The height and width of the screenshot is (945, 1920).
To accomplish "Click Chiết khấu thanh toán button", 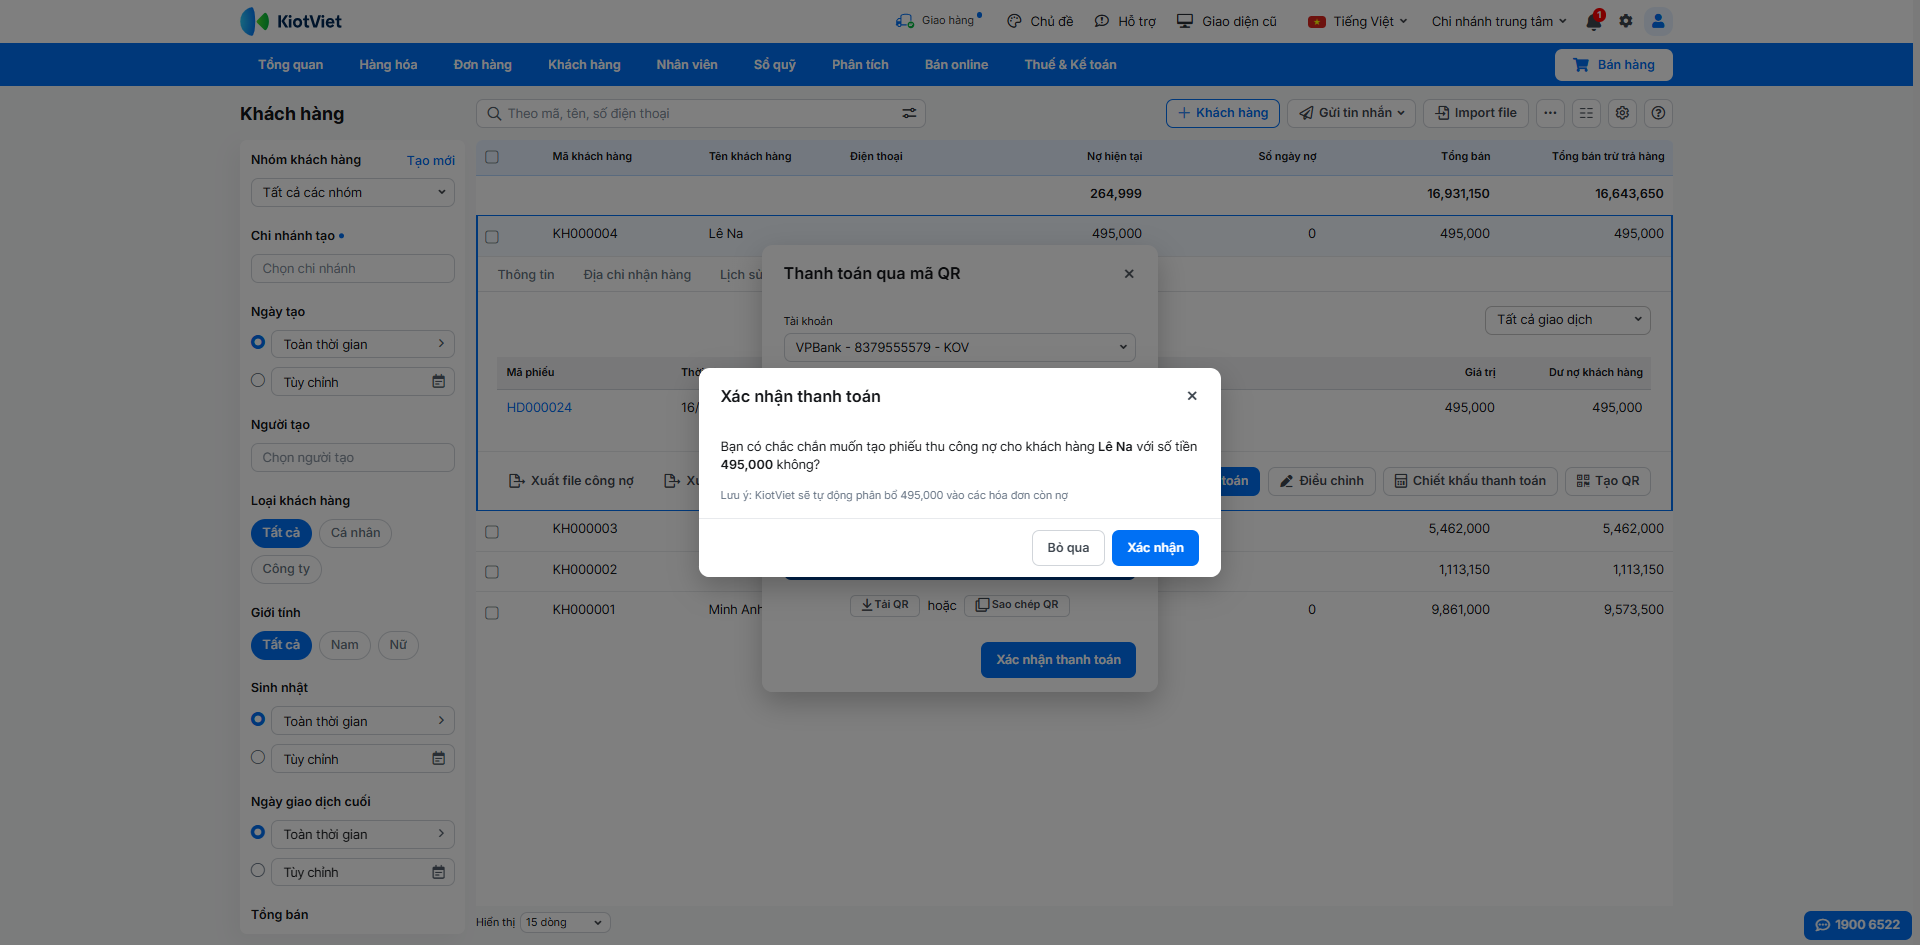I will [1470, 481].
